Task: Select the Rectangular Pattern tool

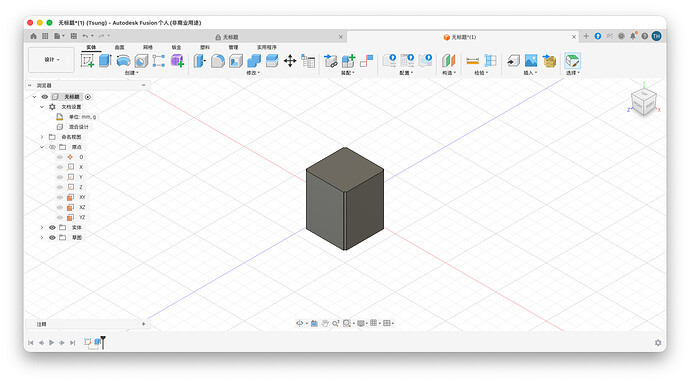Action: (x=159, y=60)
